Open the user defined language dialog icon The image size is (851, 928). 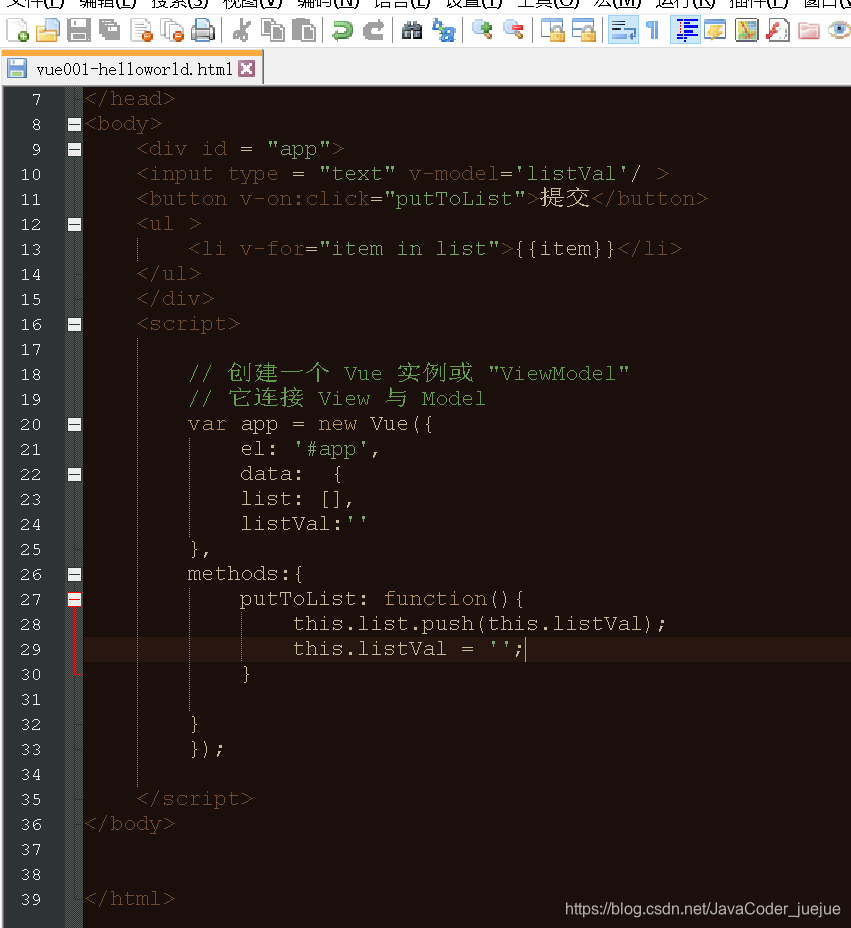click(715, 30)
